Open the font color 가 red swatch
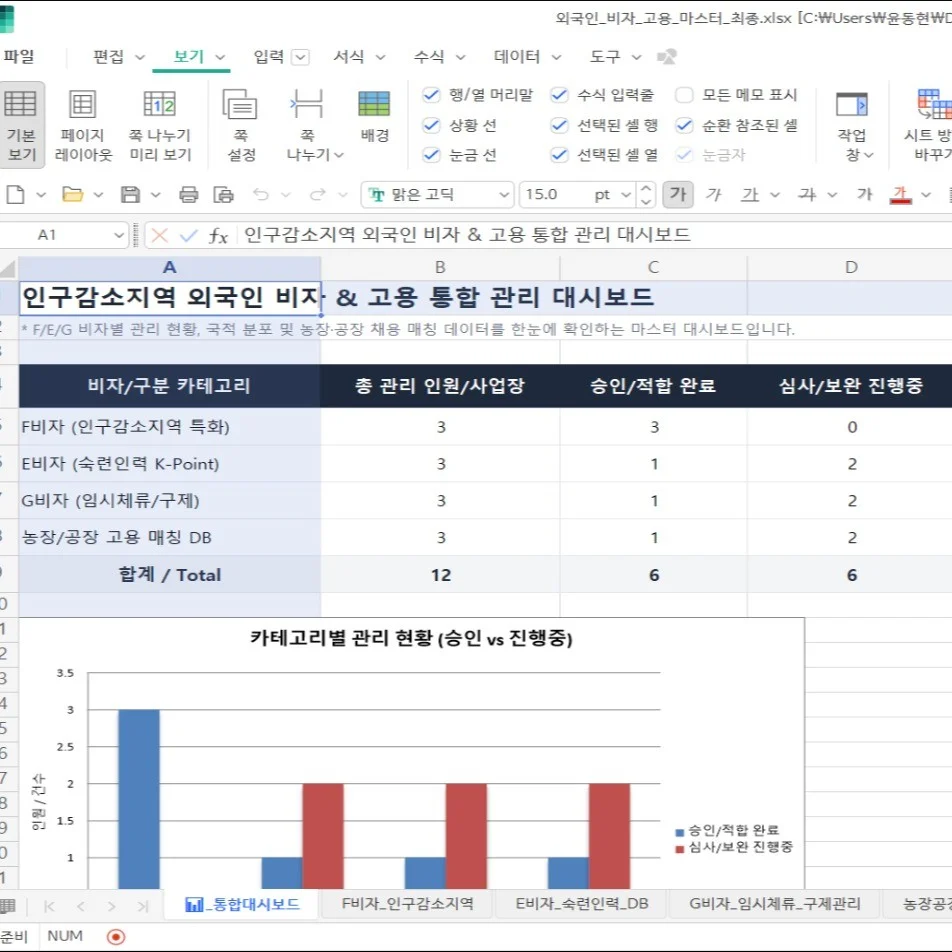This screenshot has width=952, height=952. click(x=900, y=195)
